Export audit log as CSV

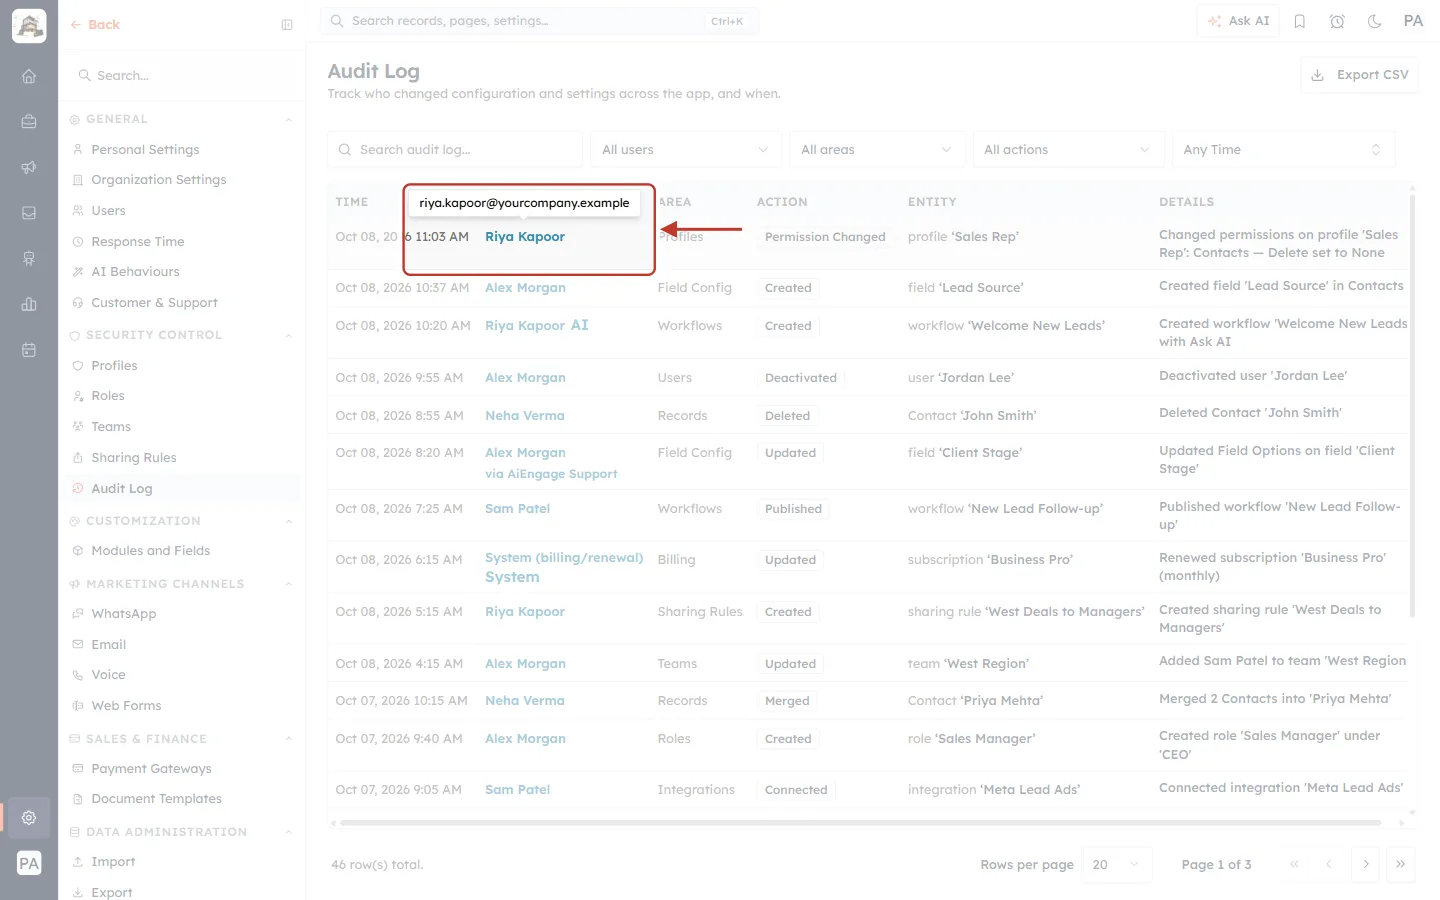pos(1359,75)
